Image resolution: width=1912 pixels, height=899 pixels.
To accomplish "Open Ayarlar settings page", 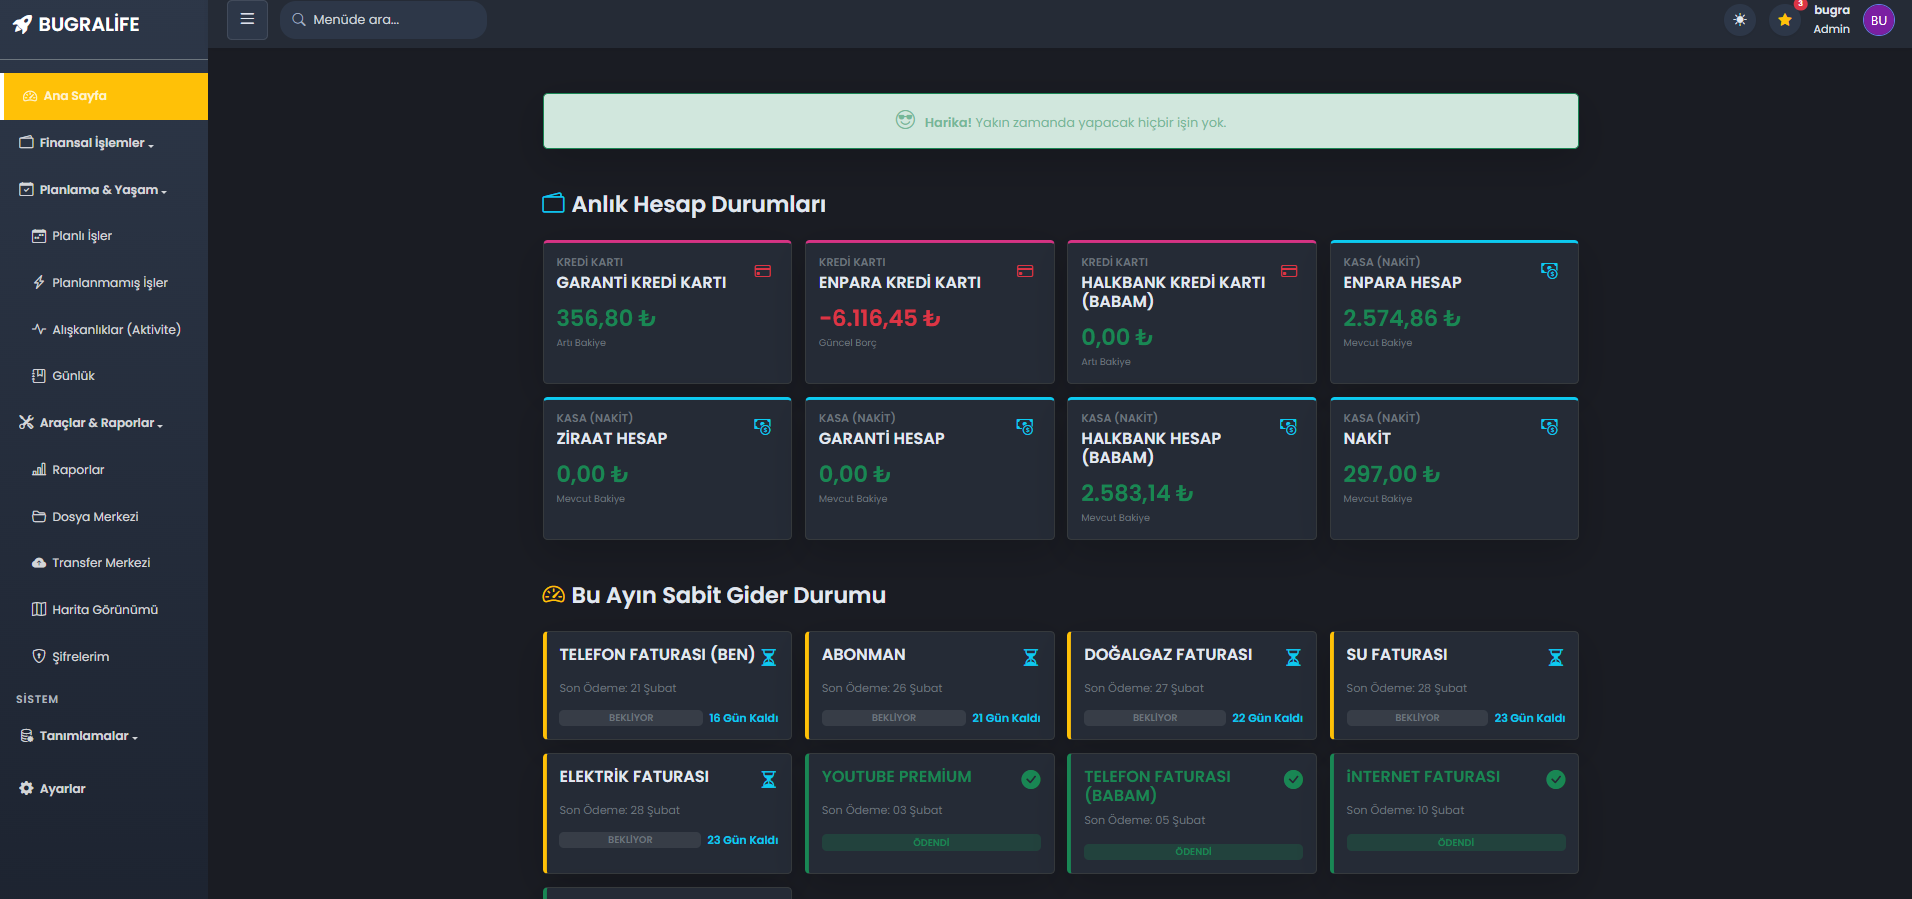I will [62, 789].
